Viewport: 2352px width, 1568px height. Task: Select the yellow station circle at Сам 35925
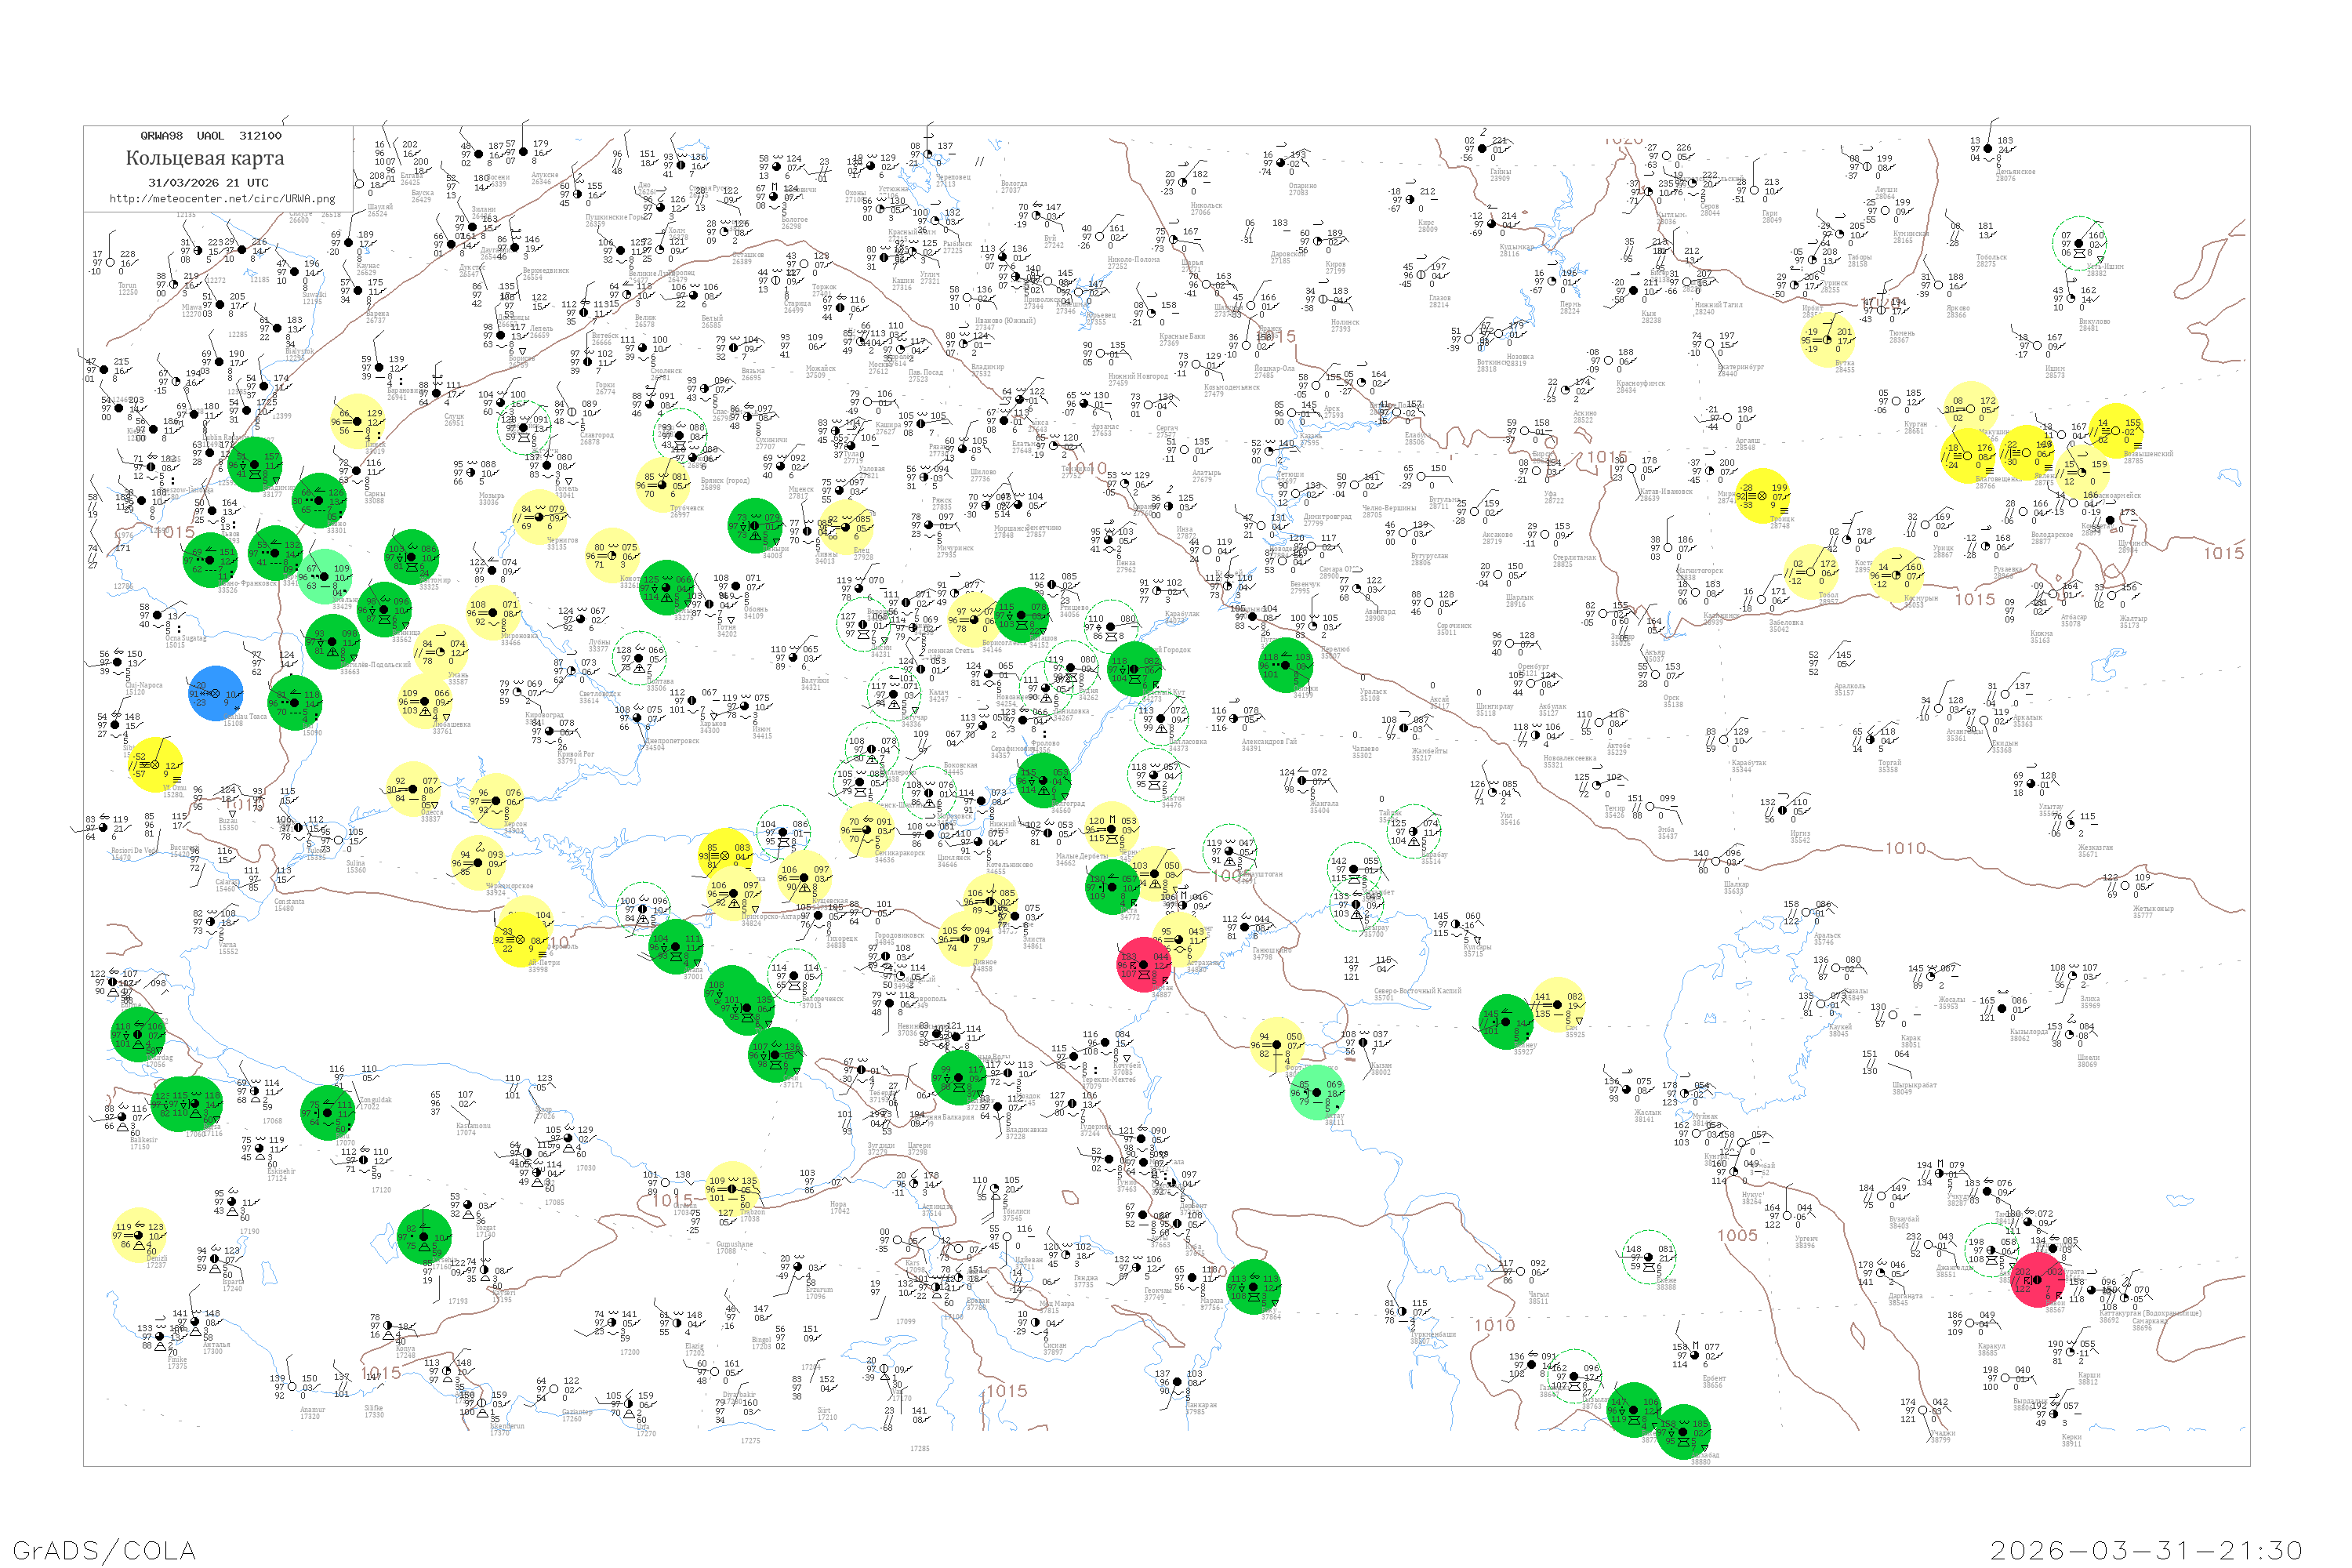coord(1557,1004)
